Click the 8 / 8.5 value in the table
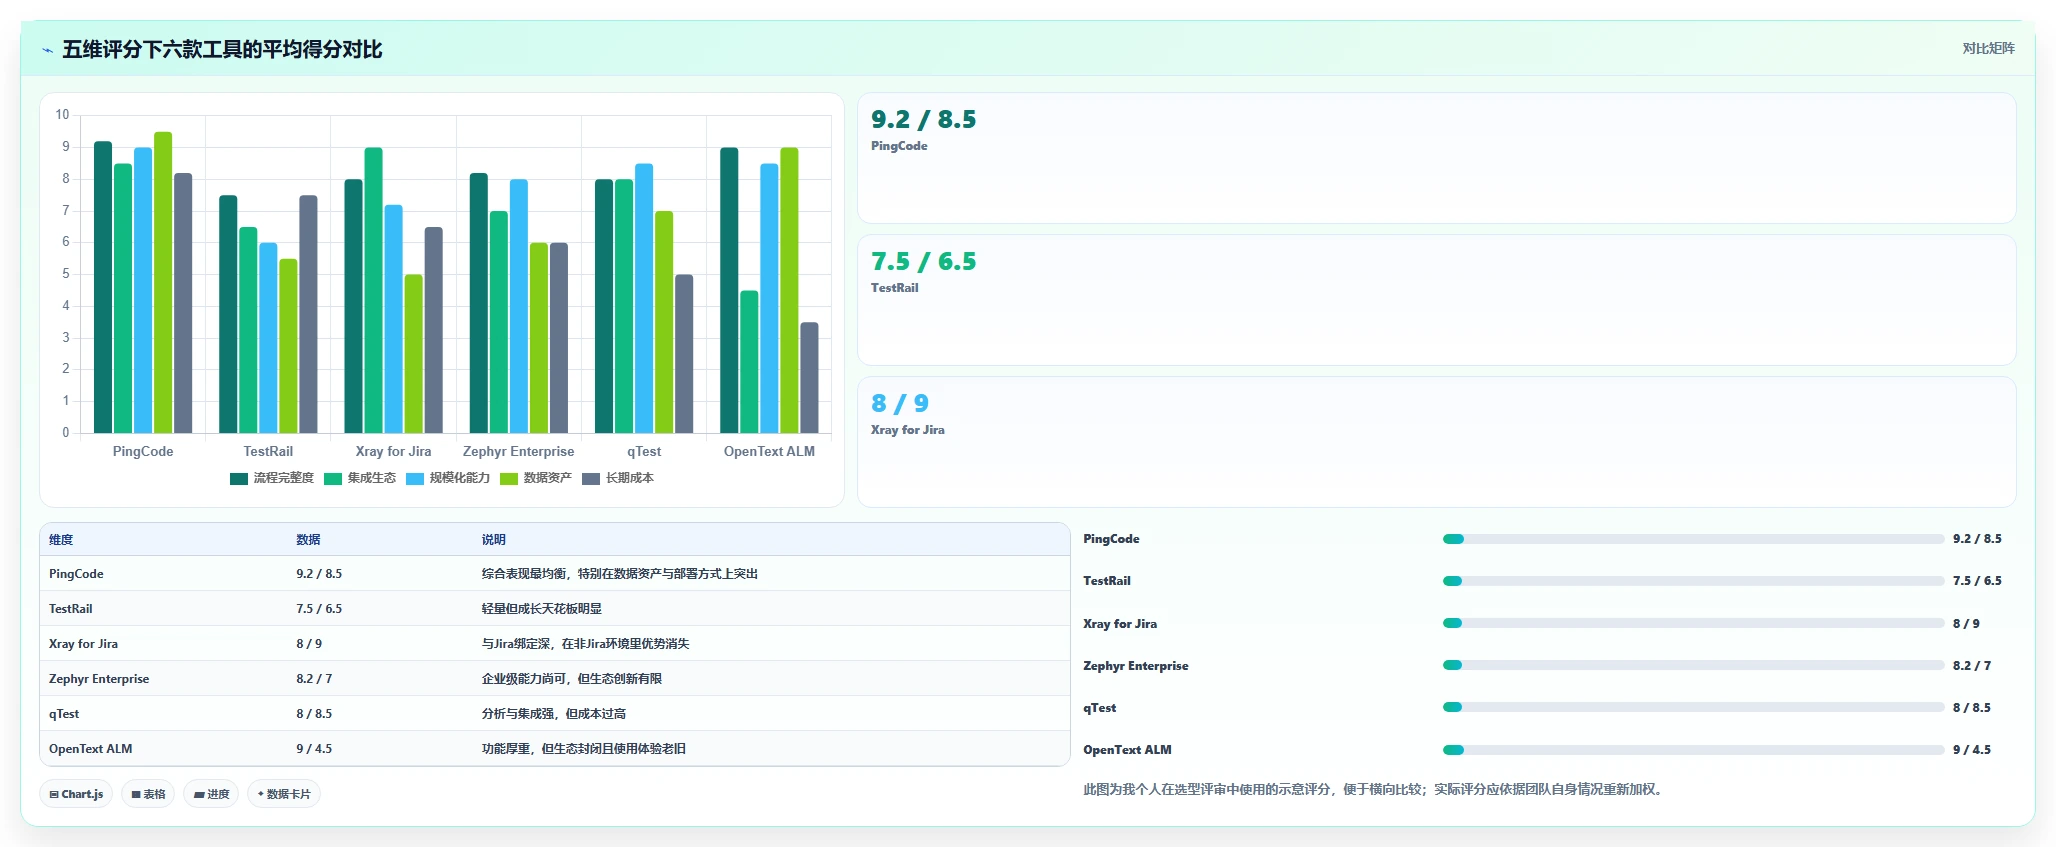This screenshot has width=2056, height=847. click(x=314, y=714)
